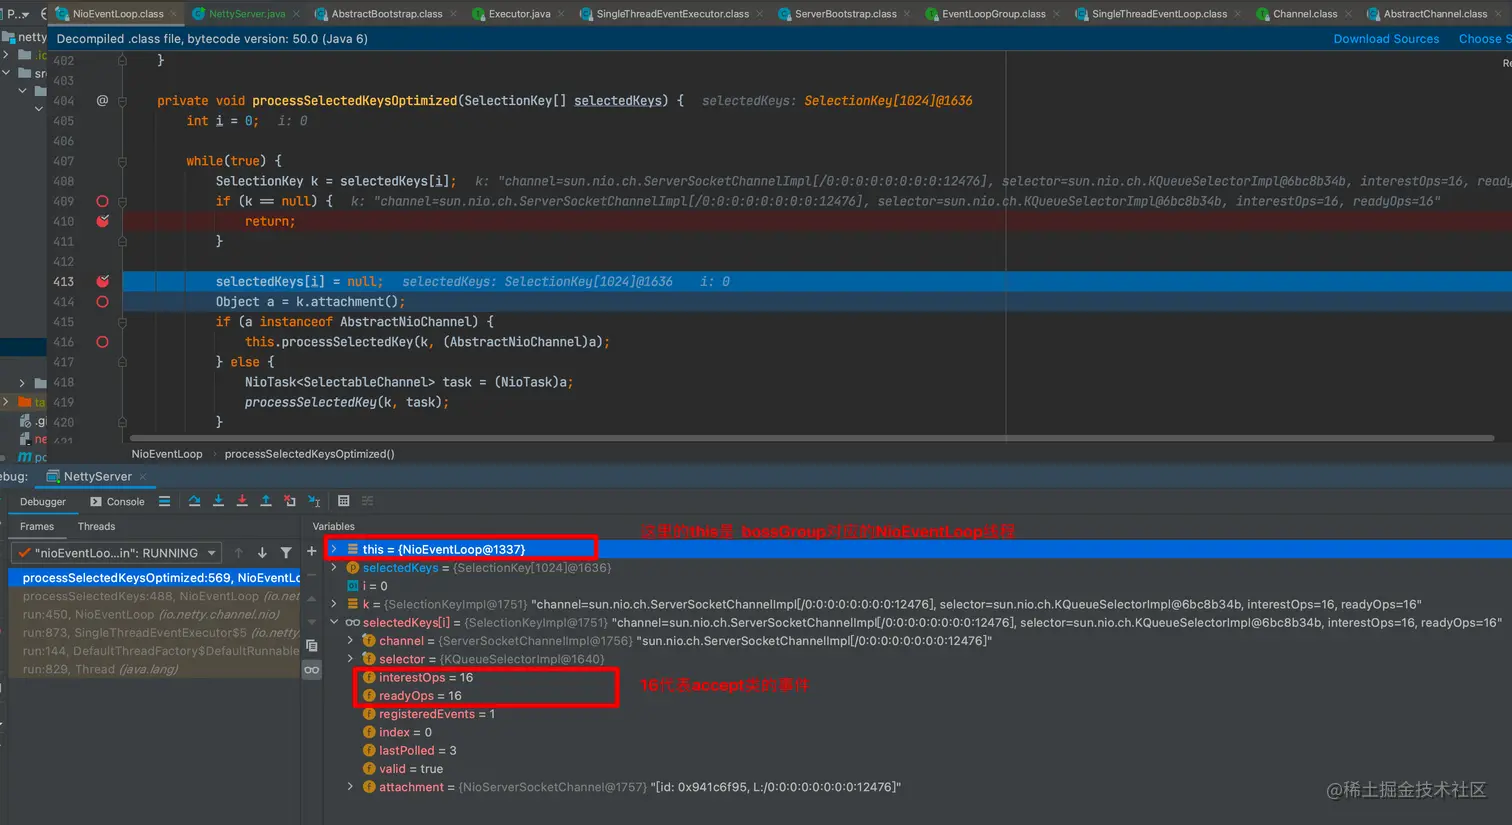1512x825 pixels.
Task: Close the NettyServer debug session tab
Action: (142, 477)
